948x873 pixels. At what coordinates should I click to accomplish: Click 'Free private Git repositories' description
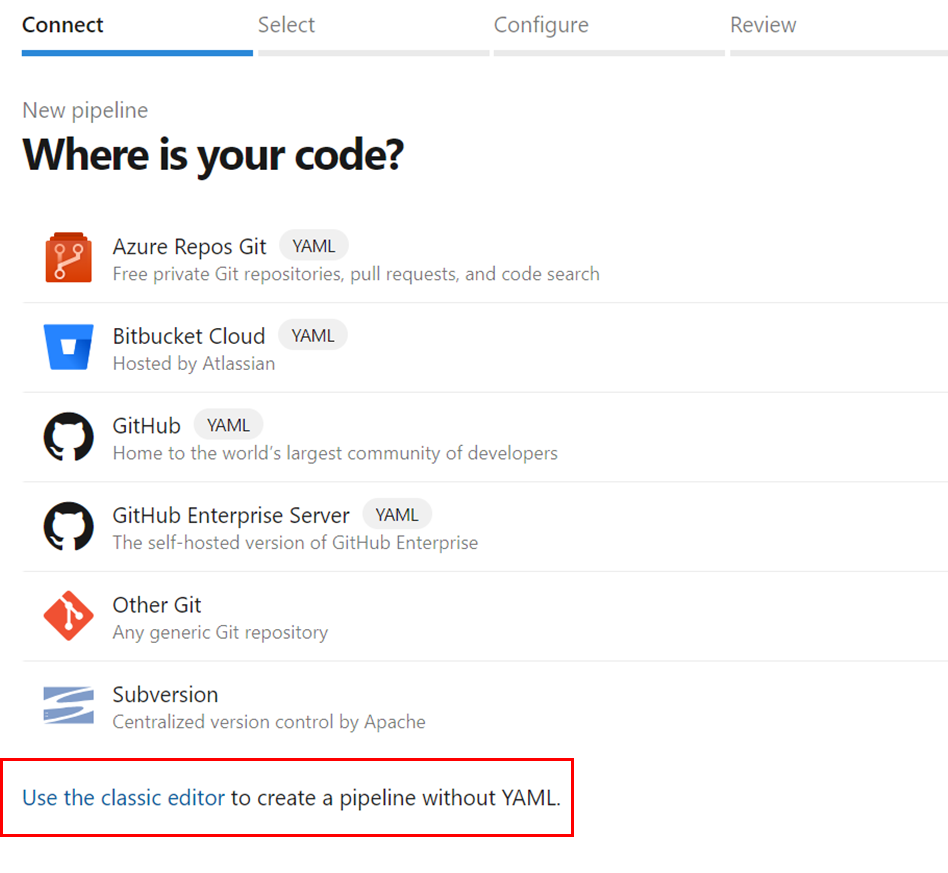coord(356,274)
